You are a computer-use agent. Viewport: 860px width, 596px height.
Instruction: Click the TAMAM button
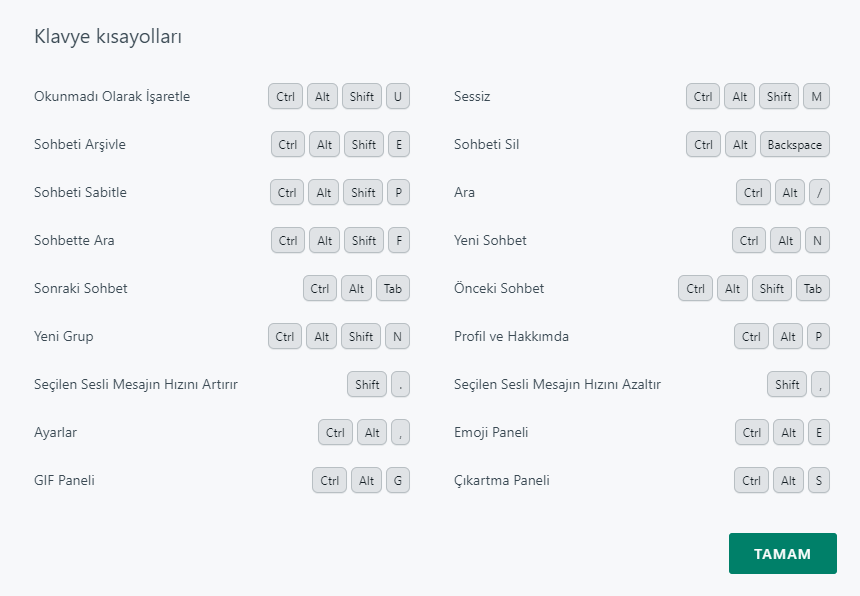[x=782, y=554]
